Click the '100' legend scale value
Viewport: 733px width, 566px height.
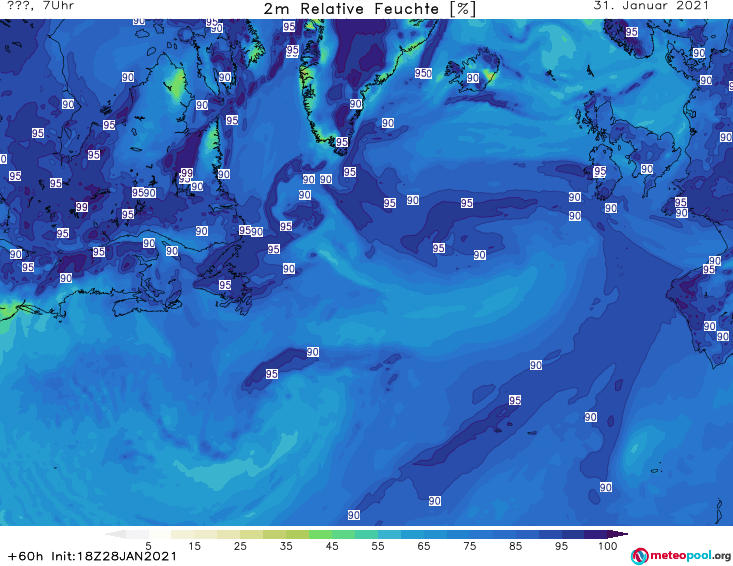tap(608, 546)
